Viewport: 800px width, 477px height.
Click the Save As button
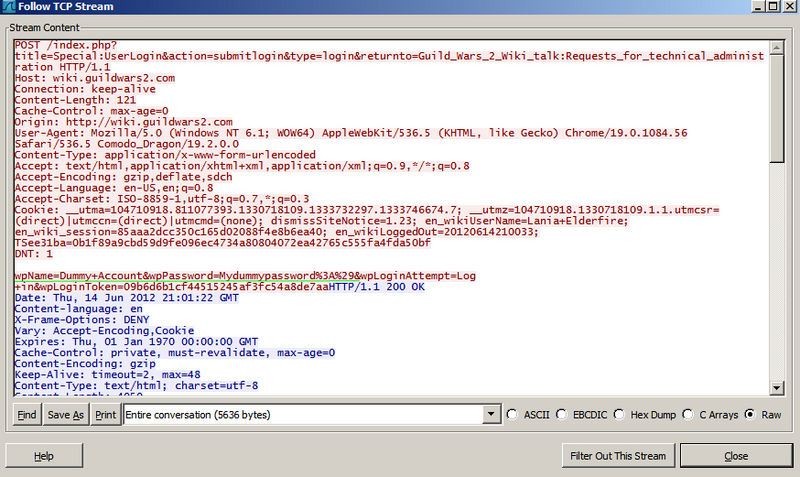(66, 415)
